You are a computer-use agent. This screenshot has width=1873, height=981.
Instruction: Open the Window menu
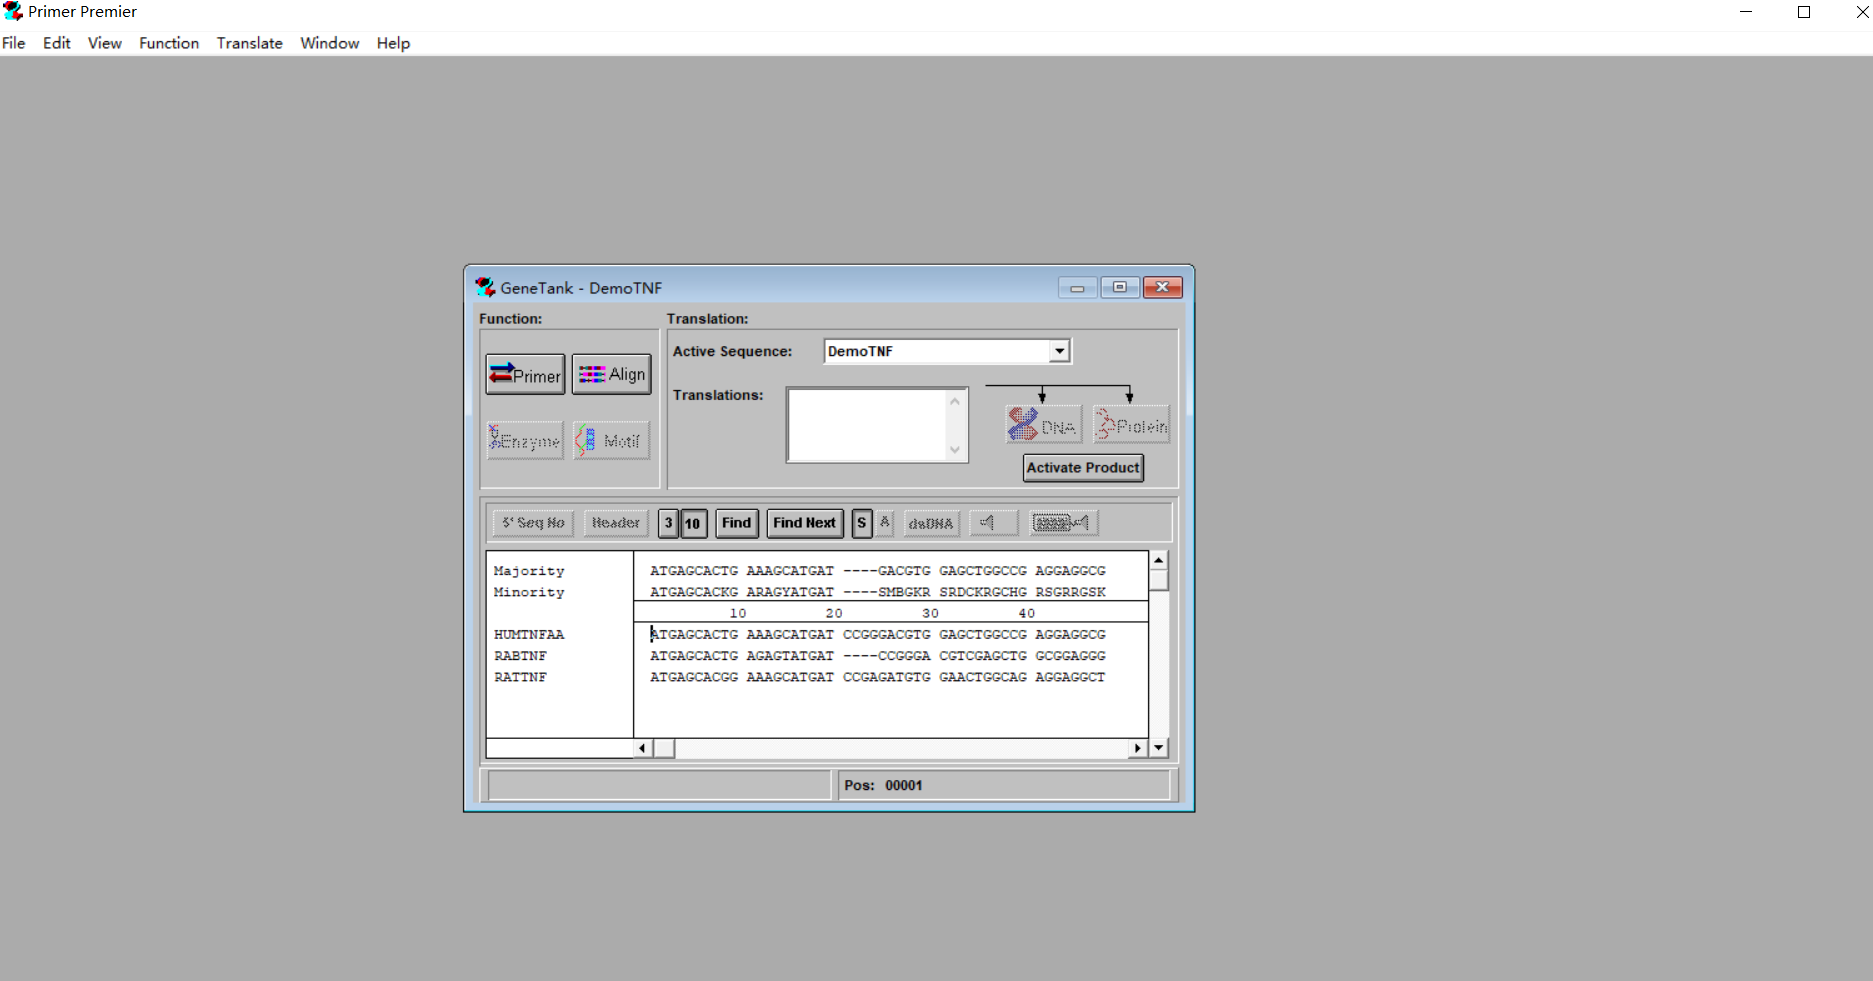(330, 43)
